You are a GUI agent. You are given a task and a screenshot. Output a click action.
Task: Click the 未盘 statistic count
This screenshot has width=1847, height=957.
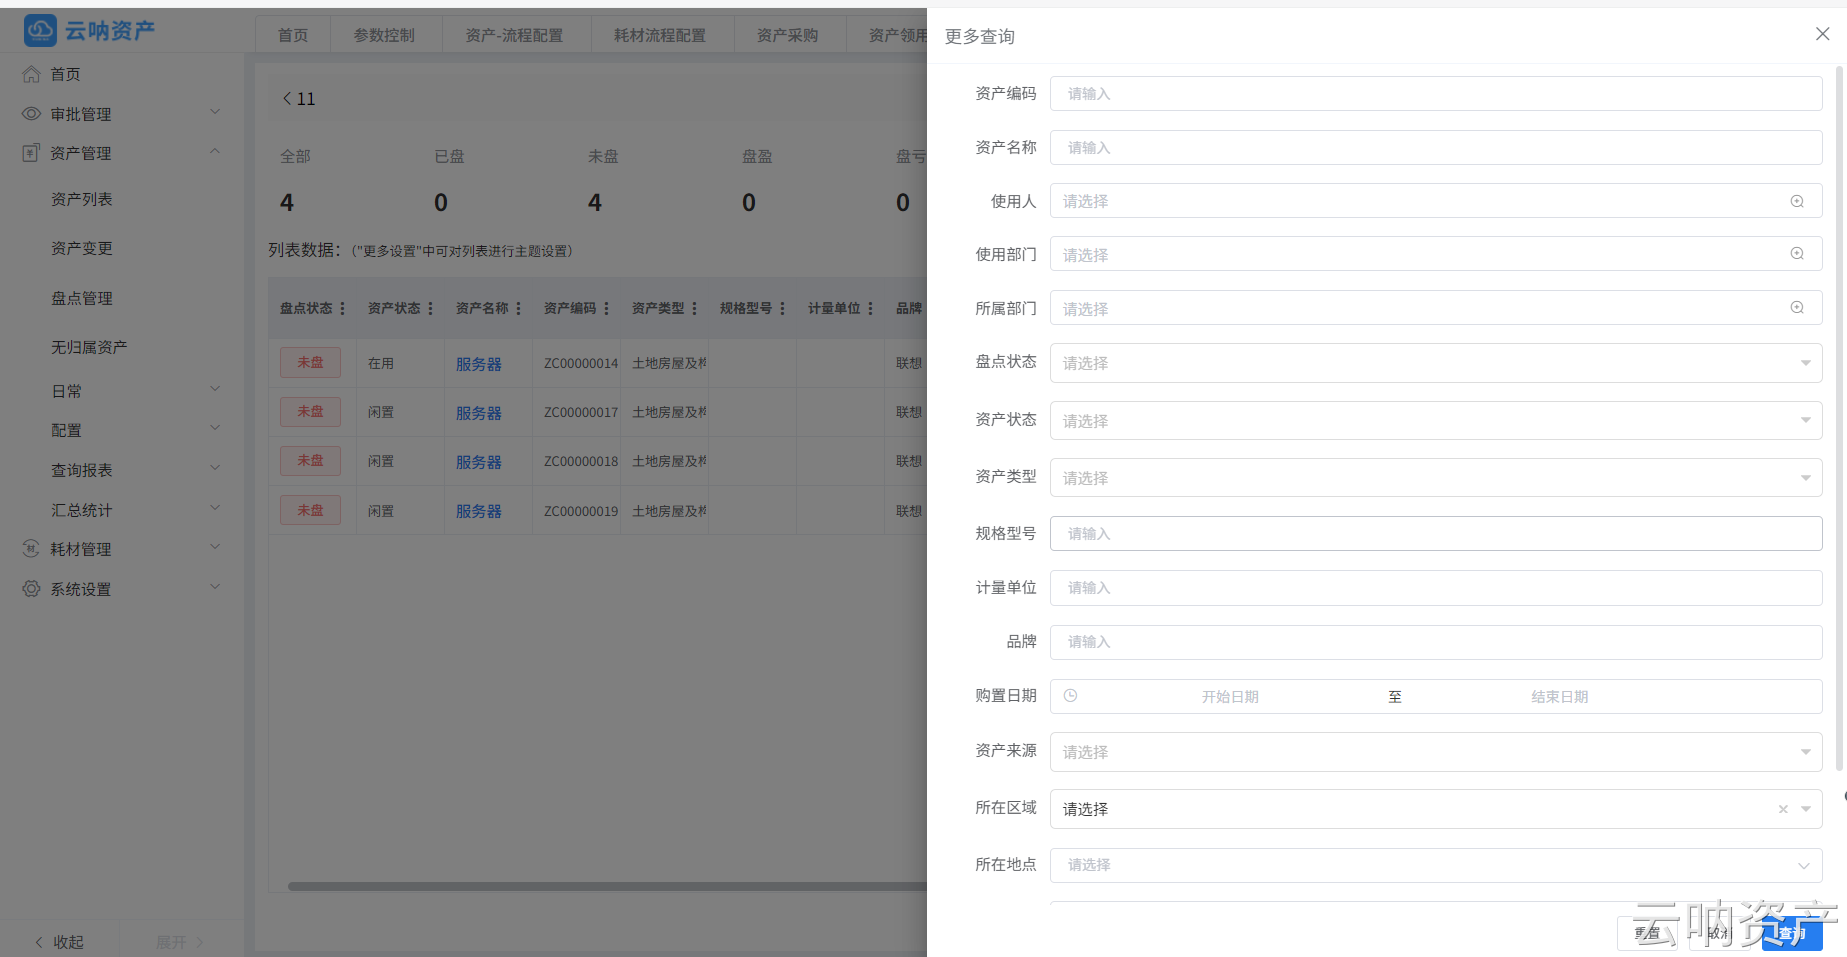click(x=595, y=202)
